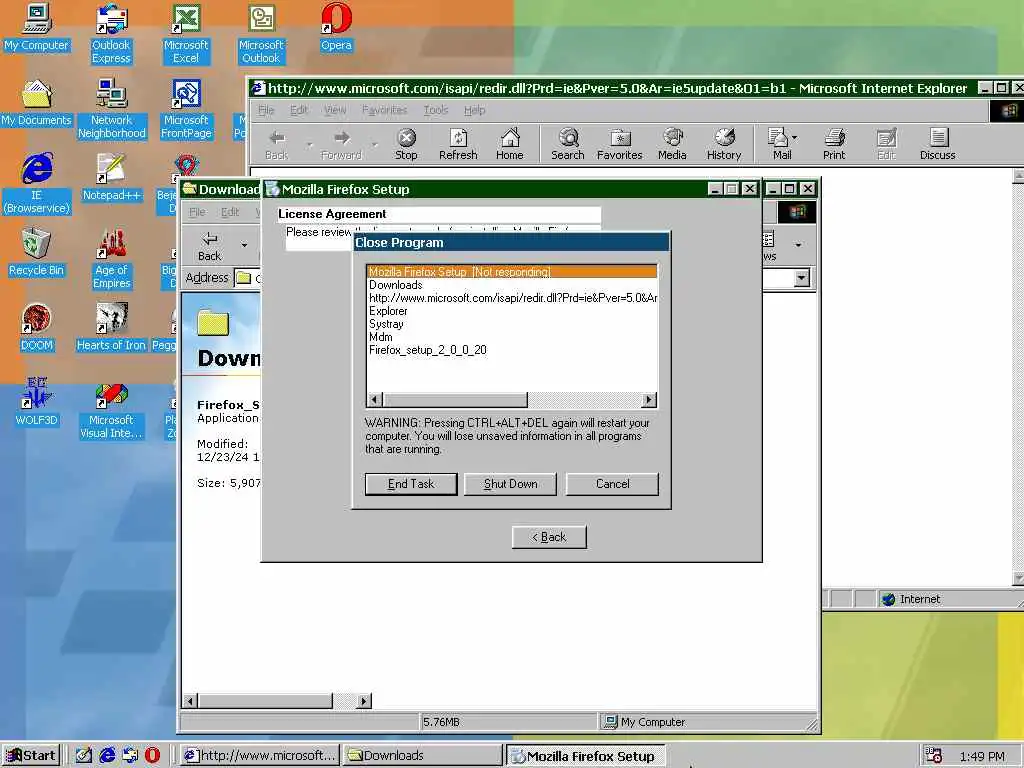The width and height of the screenshot is (1024, 768).
Task: Launch Internet Explorer from quick launch
Action: 107,756
